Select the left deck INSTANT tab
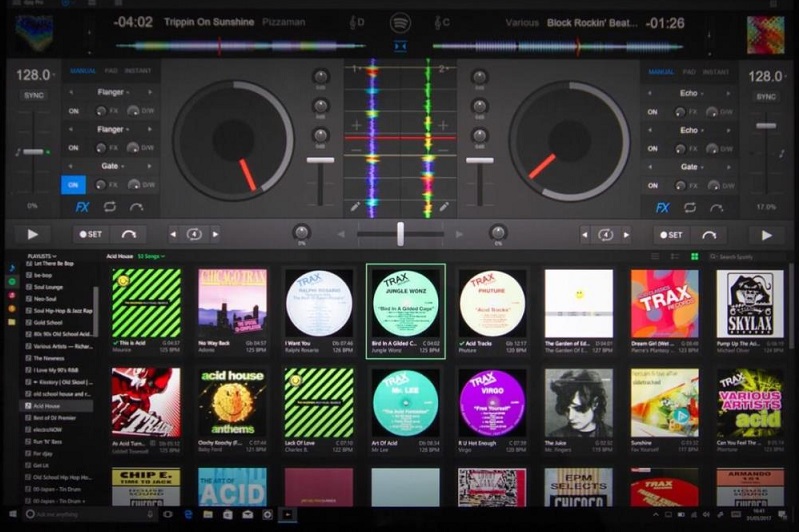Viewport: 799px width, 532px height. [138, 71]
